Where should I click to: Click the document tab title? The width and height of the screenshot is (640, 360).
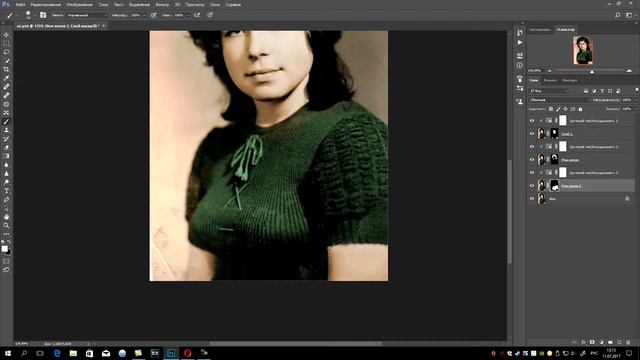[x=58, y=26]
